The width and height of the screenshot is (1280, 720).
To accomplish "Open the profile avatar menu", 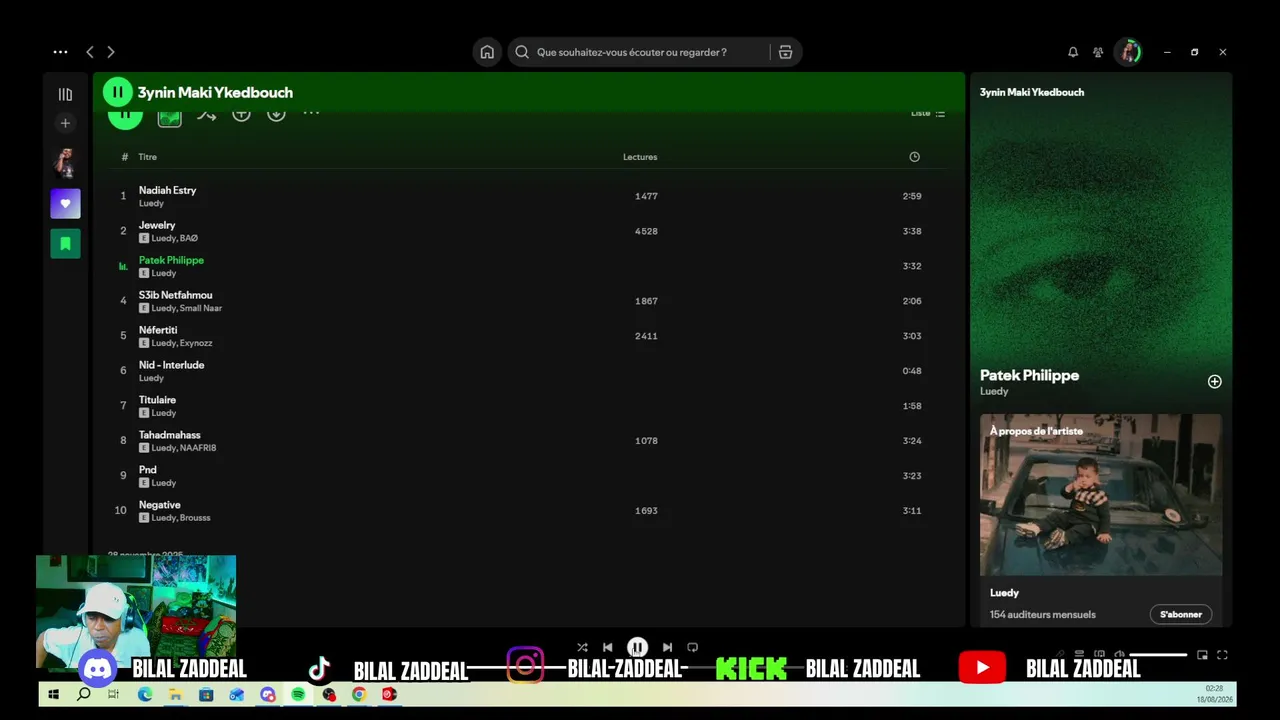I will (x=1128, y=52).
